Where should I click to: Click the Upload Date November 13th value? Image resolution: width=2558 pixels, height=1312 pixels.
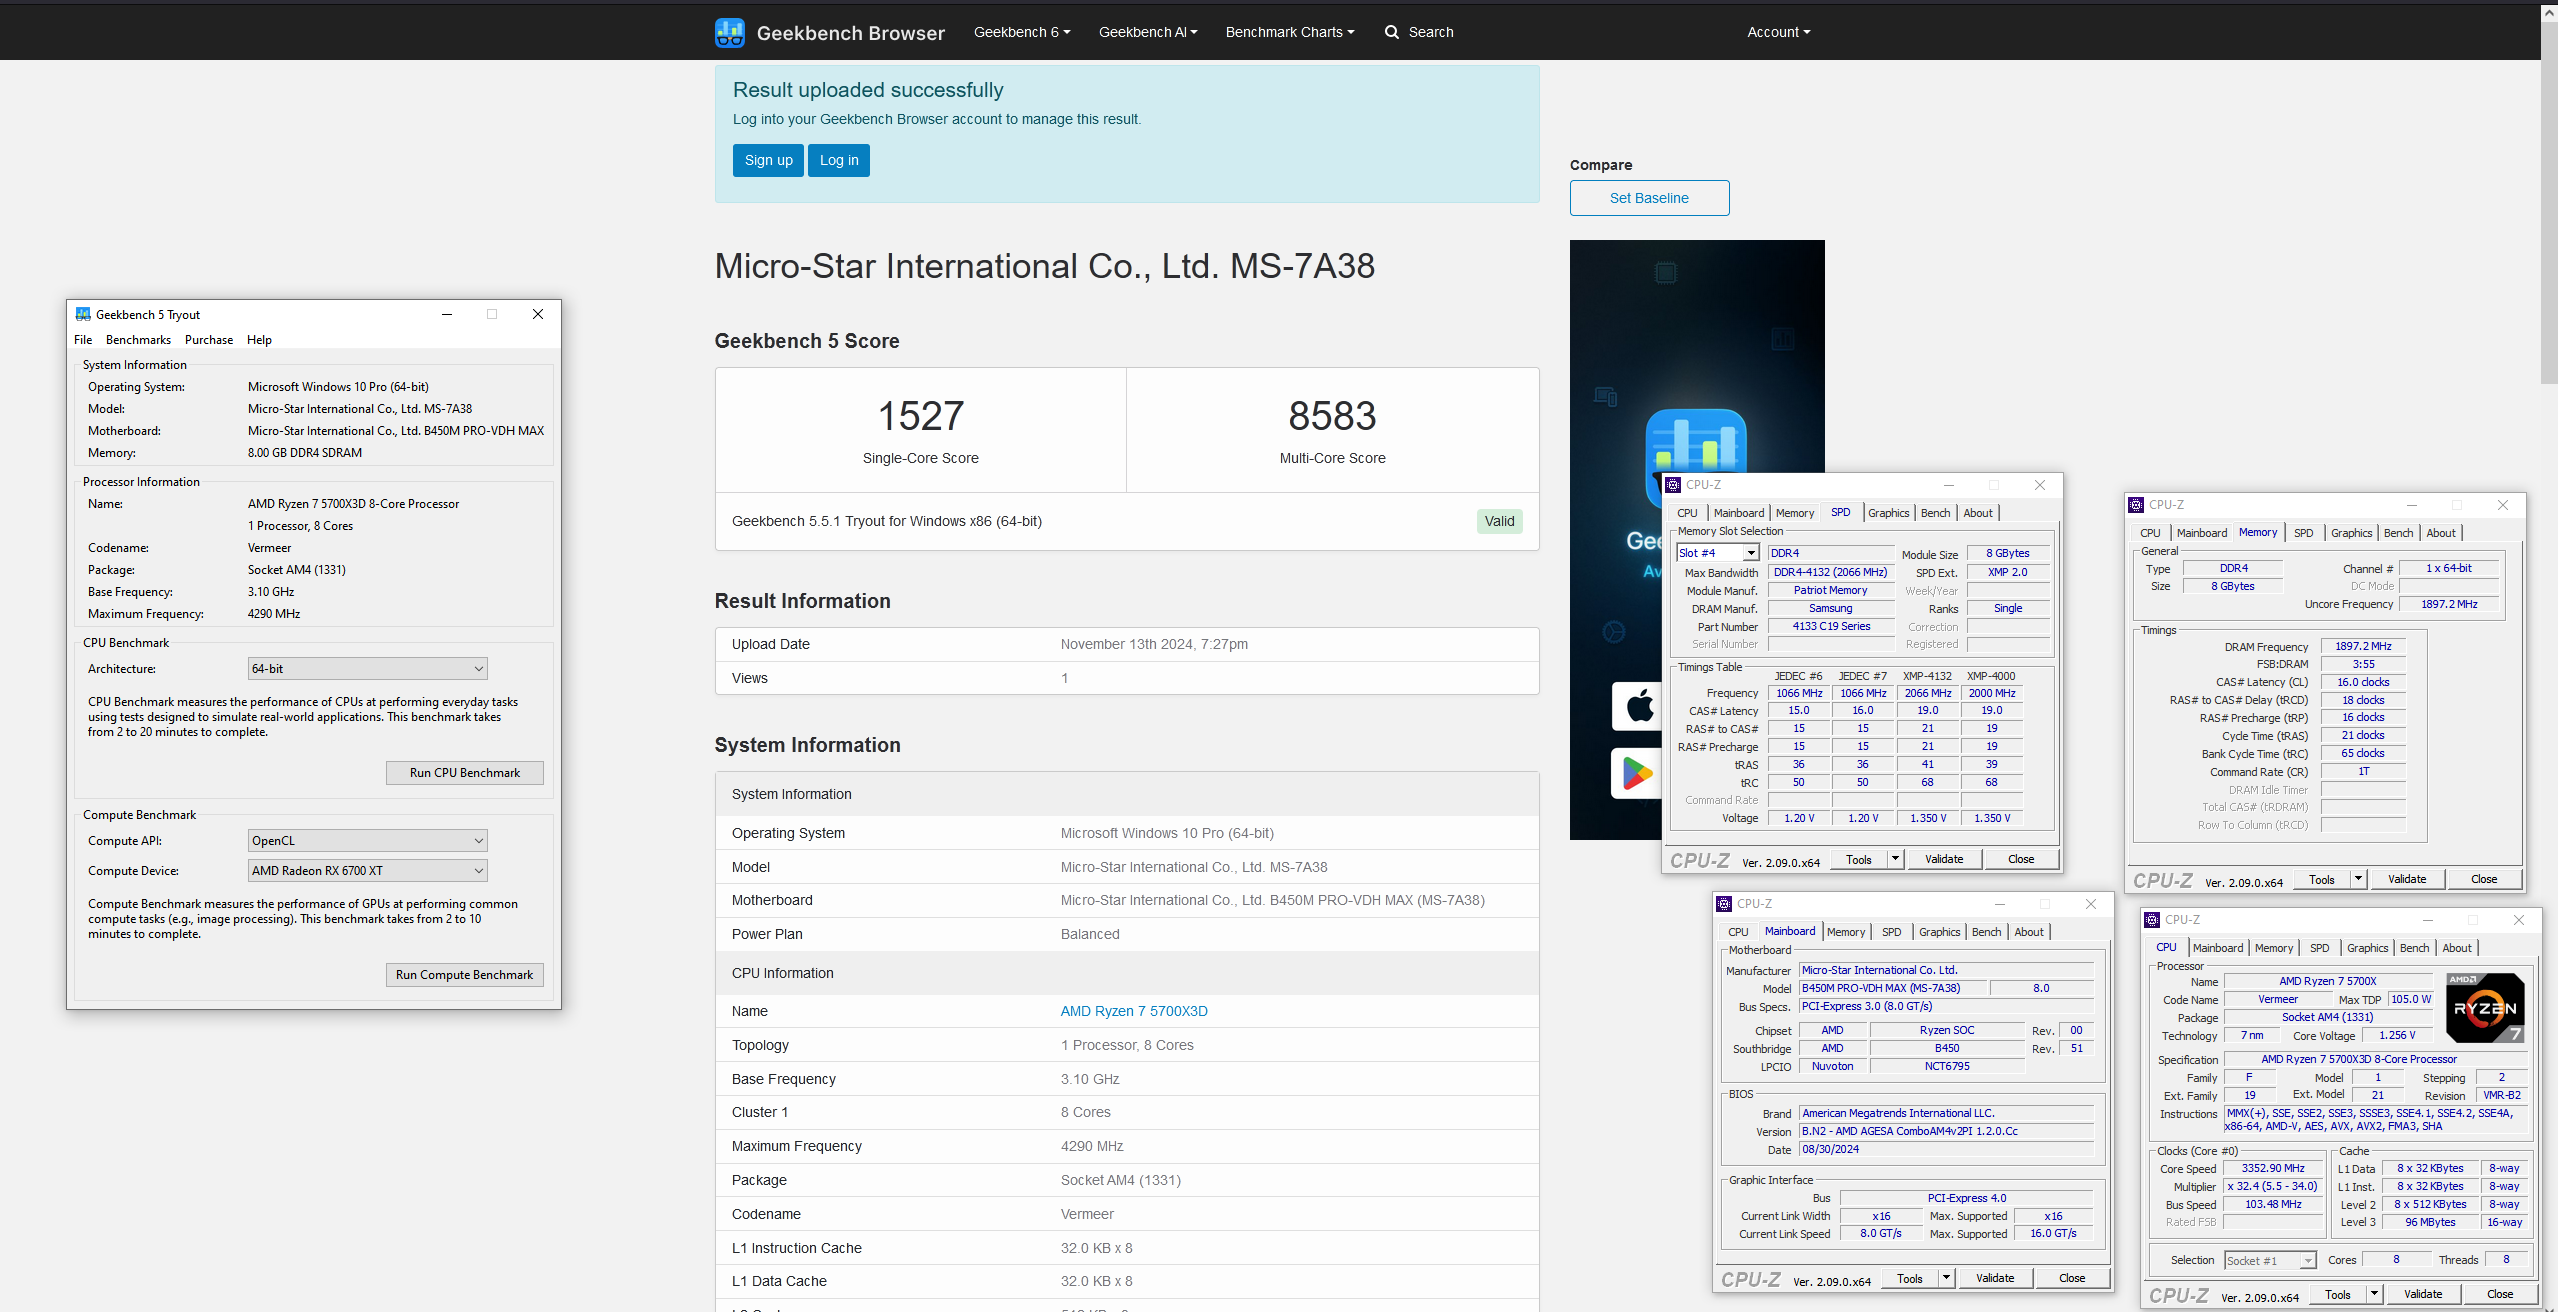[x=1154, y=644]
